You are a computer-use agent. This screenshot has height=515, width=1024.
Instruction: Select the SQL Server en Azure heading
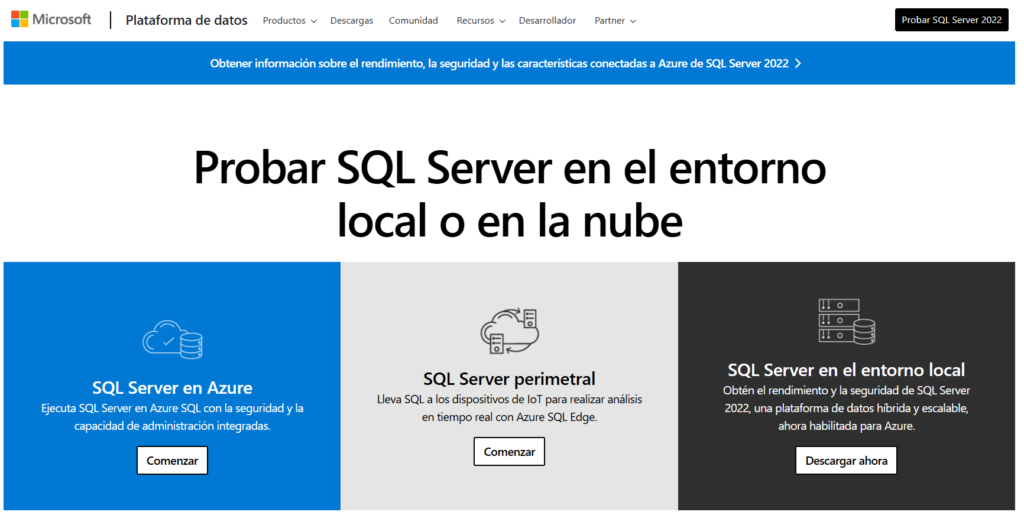click(172, 388)
